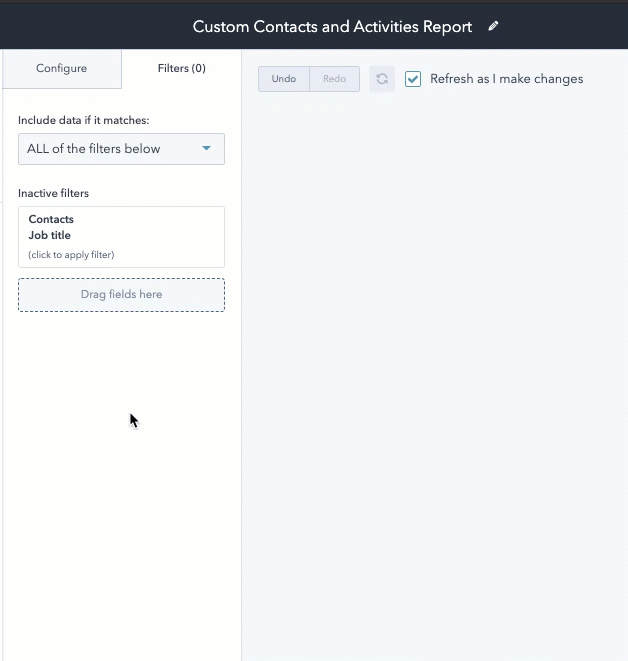Click the "(click to apply filter)" text
Image resolution: width=628 pixels, height=661 pixels.
coord(71,255)
